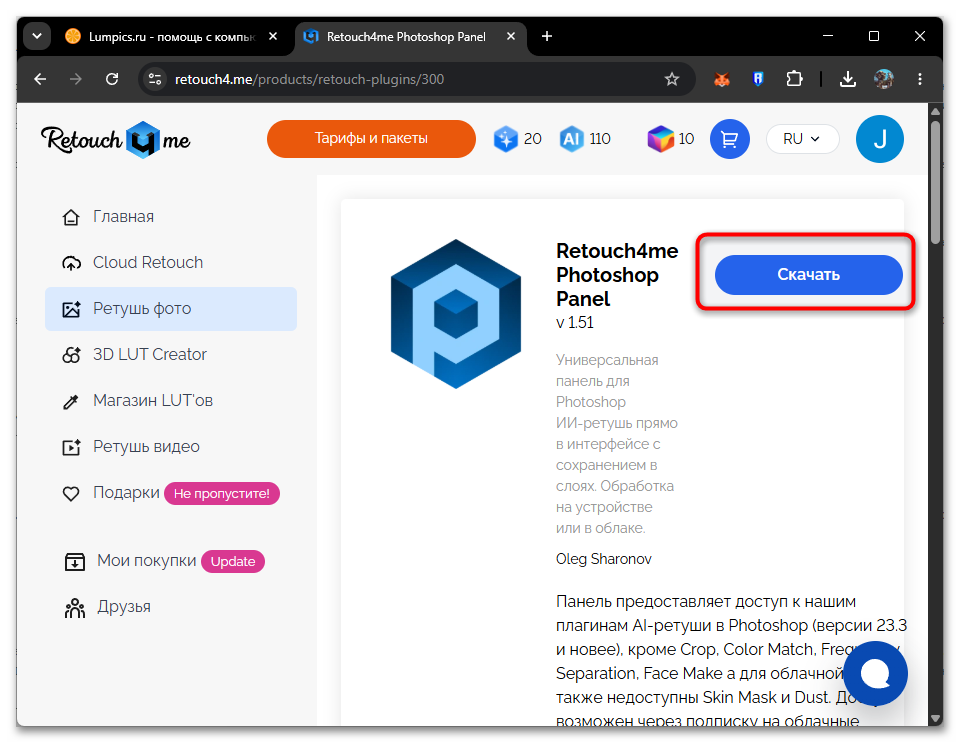Open Тарифы и пакеты page
Screen dimensions: 960x743
(371, 139)
